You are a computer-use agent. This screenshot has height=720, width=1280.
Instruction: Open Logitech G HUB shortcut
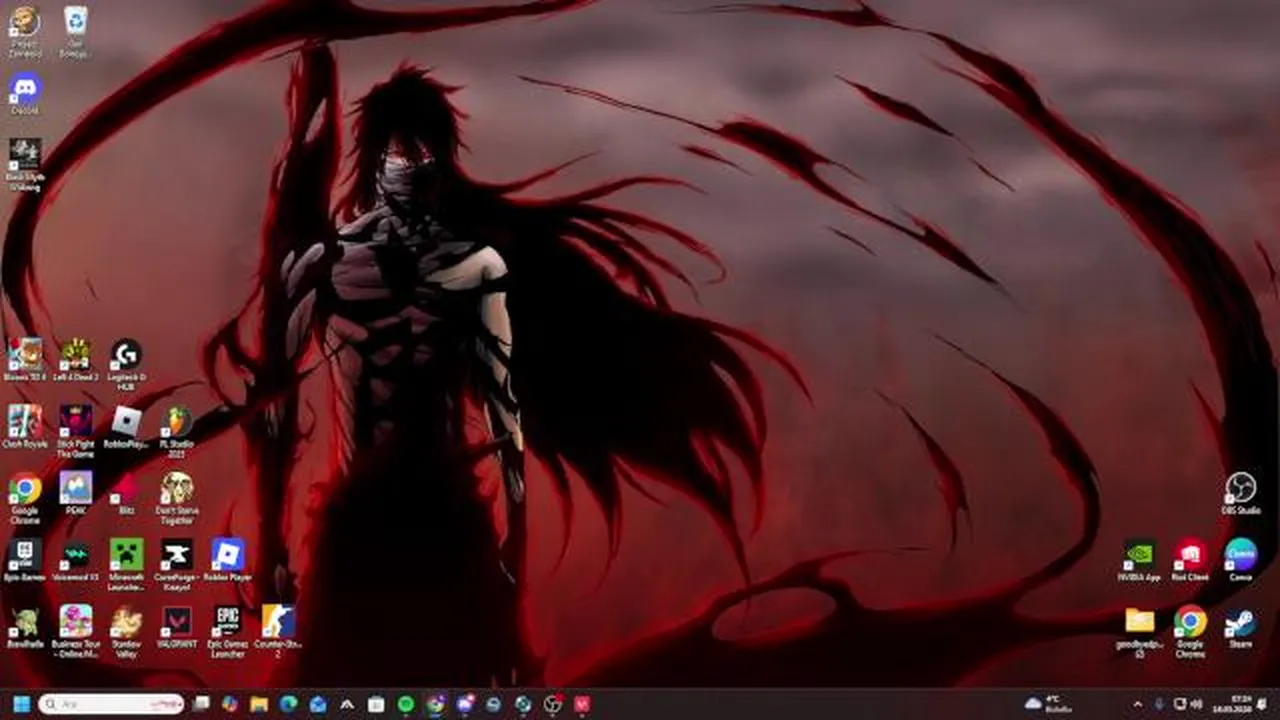(126, 363)
